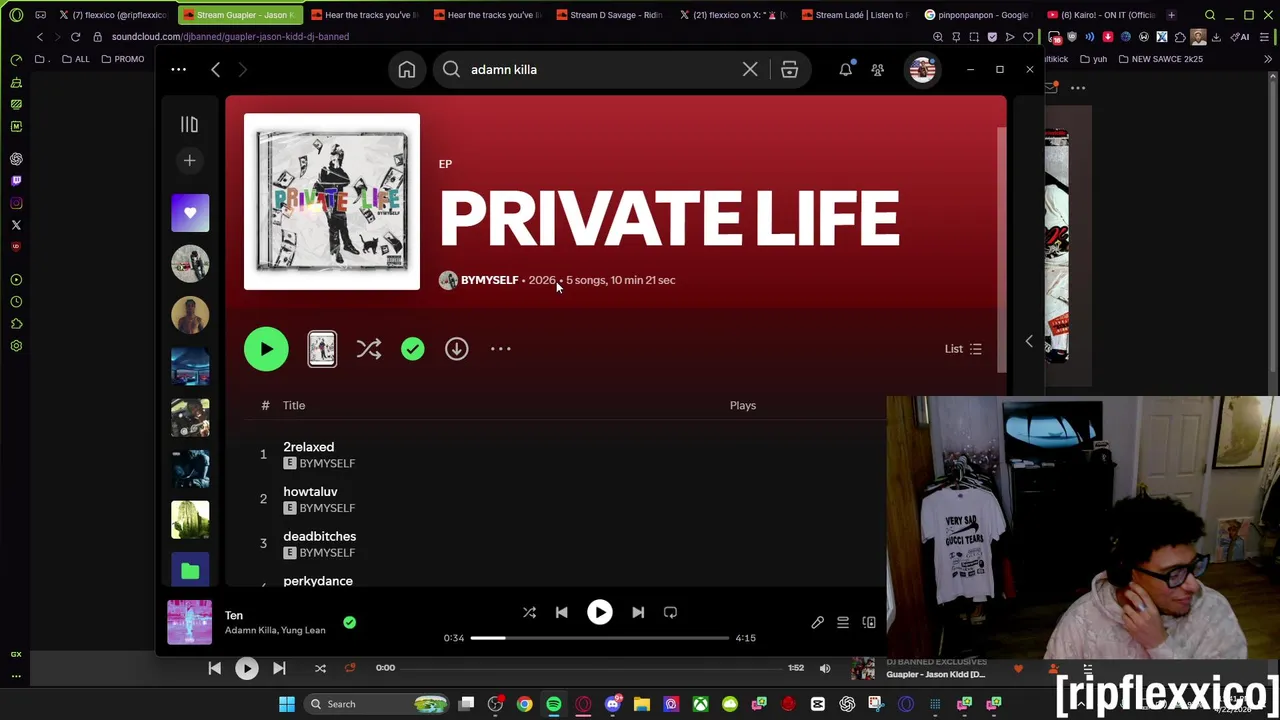
Task: Like the SoundCloud track with heart icon
Action: [1018, 668]
